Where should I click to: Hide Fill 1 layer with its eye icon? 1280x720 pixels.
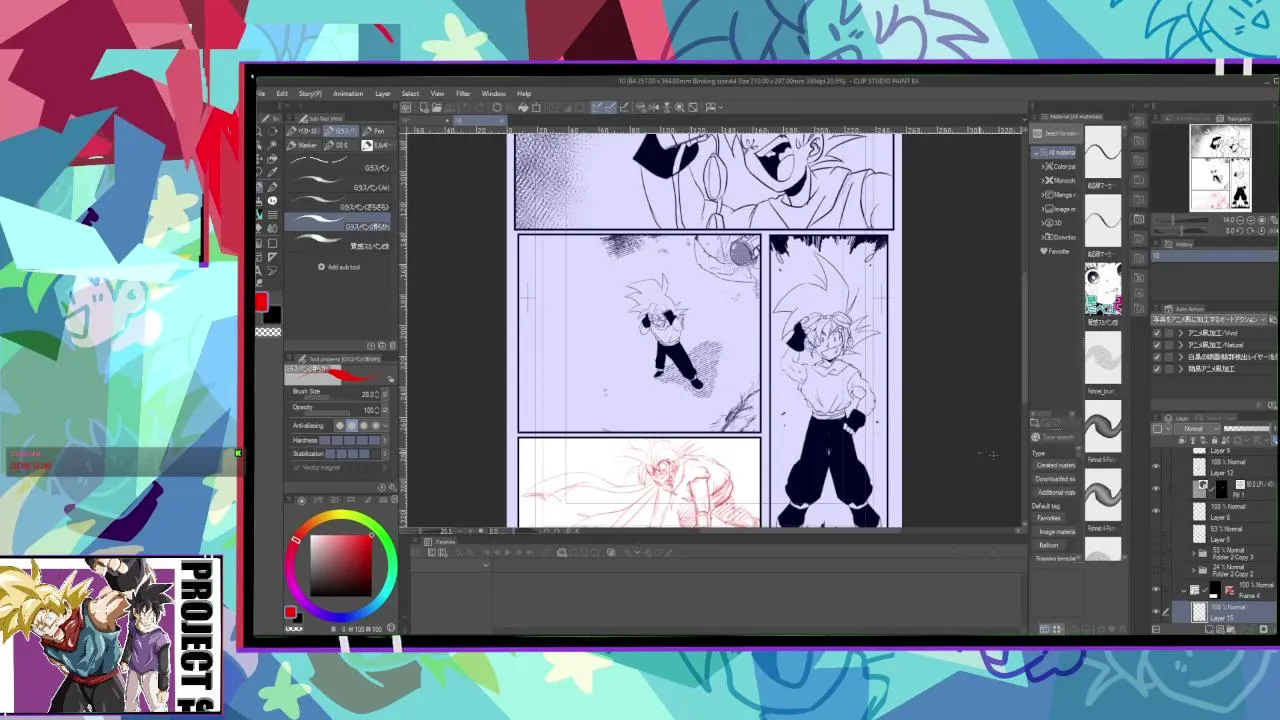(1157, 489)
